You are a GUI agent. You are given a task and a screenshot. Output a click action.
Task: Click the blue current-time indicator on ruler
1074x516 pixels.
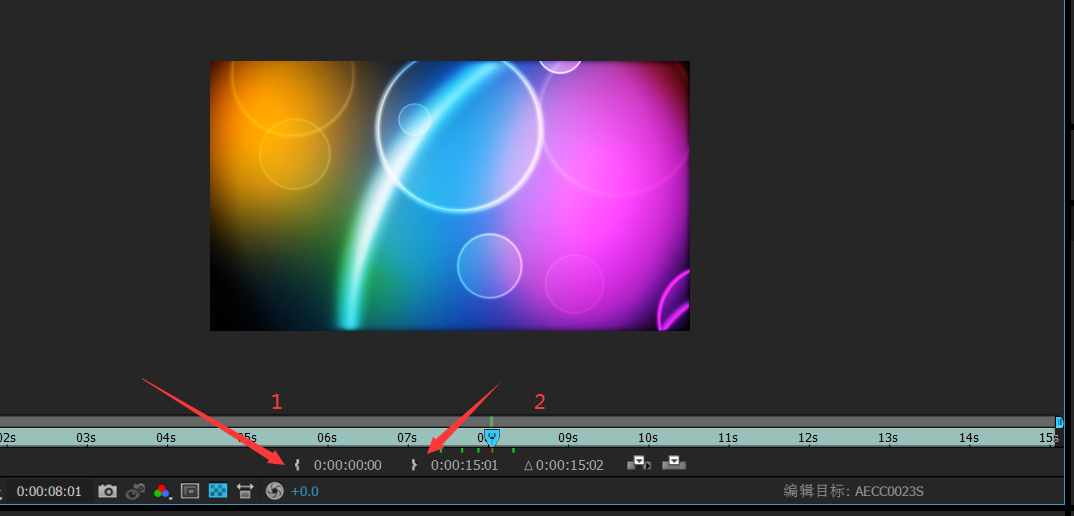pyautogui.click(x=492, y=437)
